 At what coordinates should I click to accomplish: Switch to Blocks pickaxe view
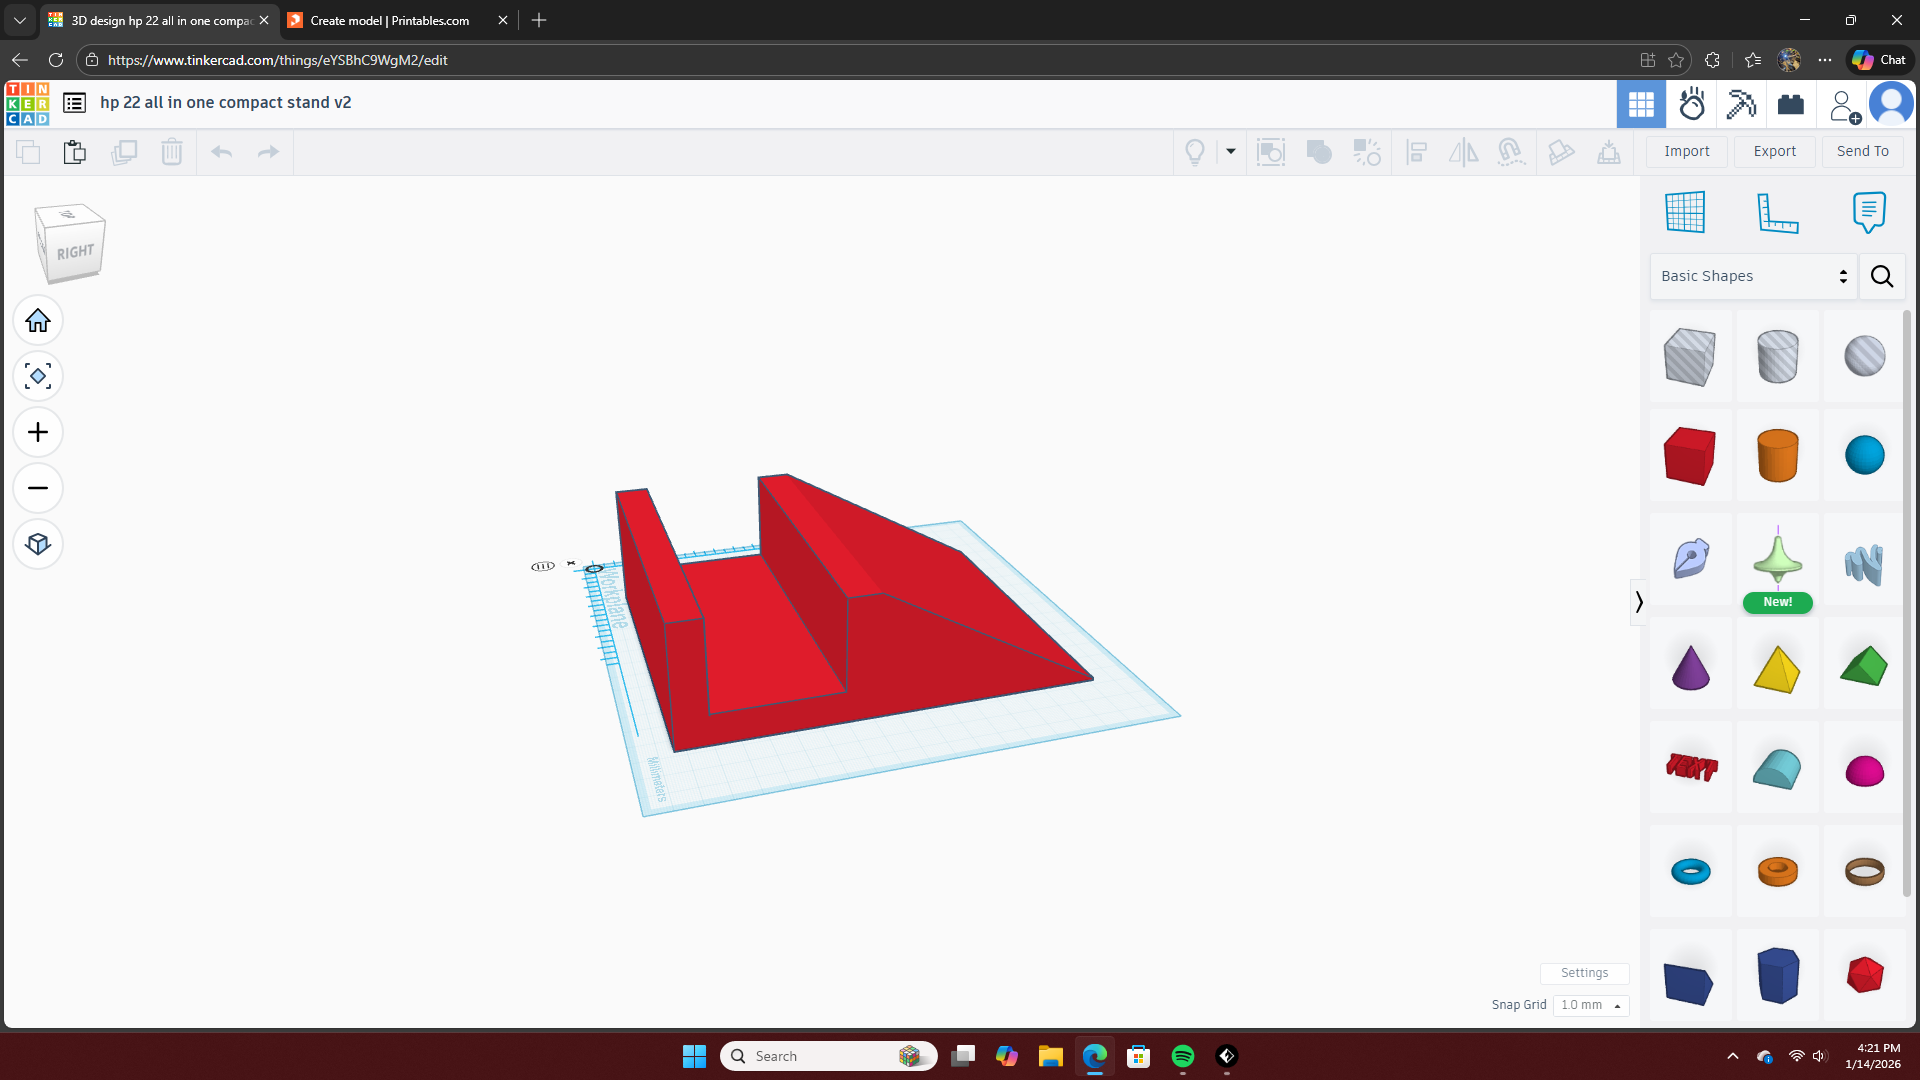(1741, 104)
